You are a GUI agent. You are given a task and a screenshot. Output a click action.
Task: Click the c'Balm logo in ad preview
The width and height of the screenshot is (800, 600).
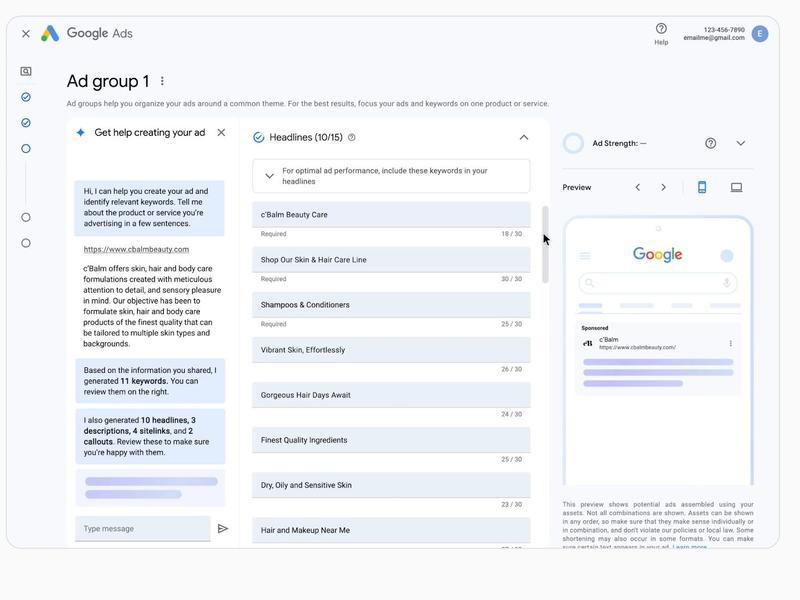tap(588, 343)
